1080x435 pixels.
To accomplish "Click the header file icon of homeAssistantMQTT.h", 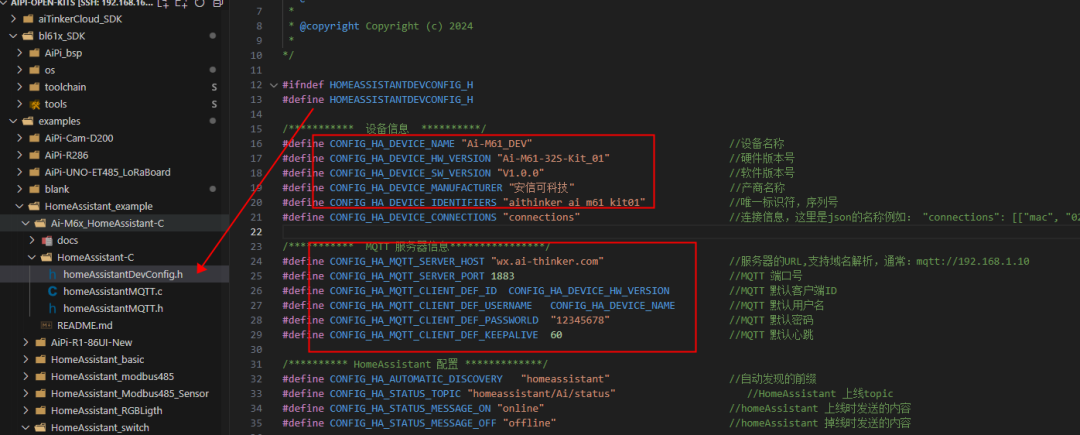I will pos(52,308).
